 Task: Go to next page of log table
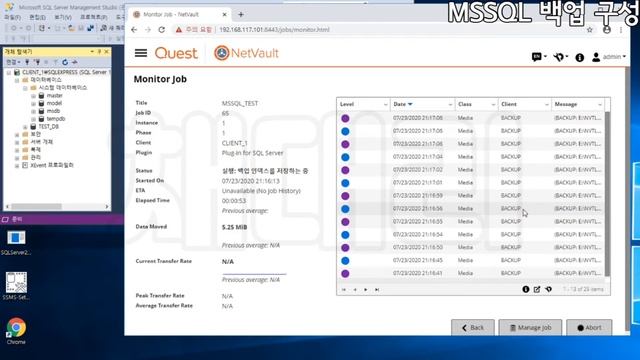tap(366, 289)
